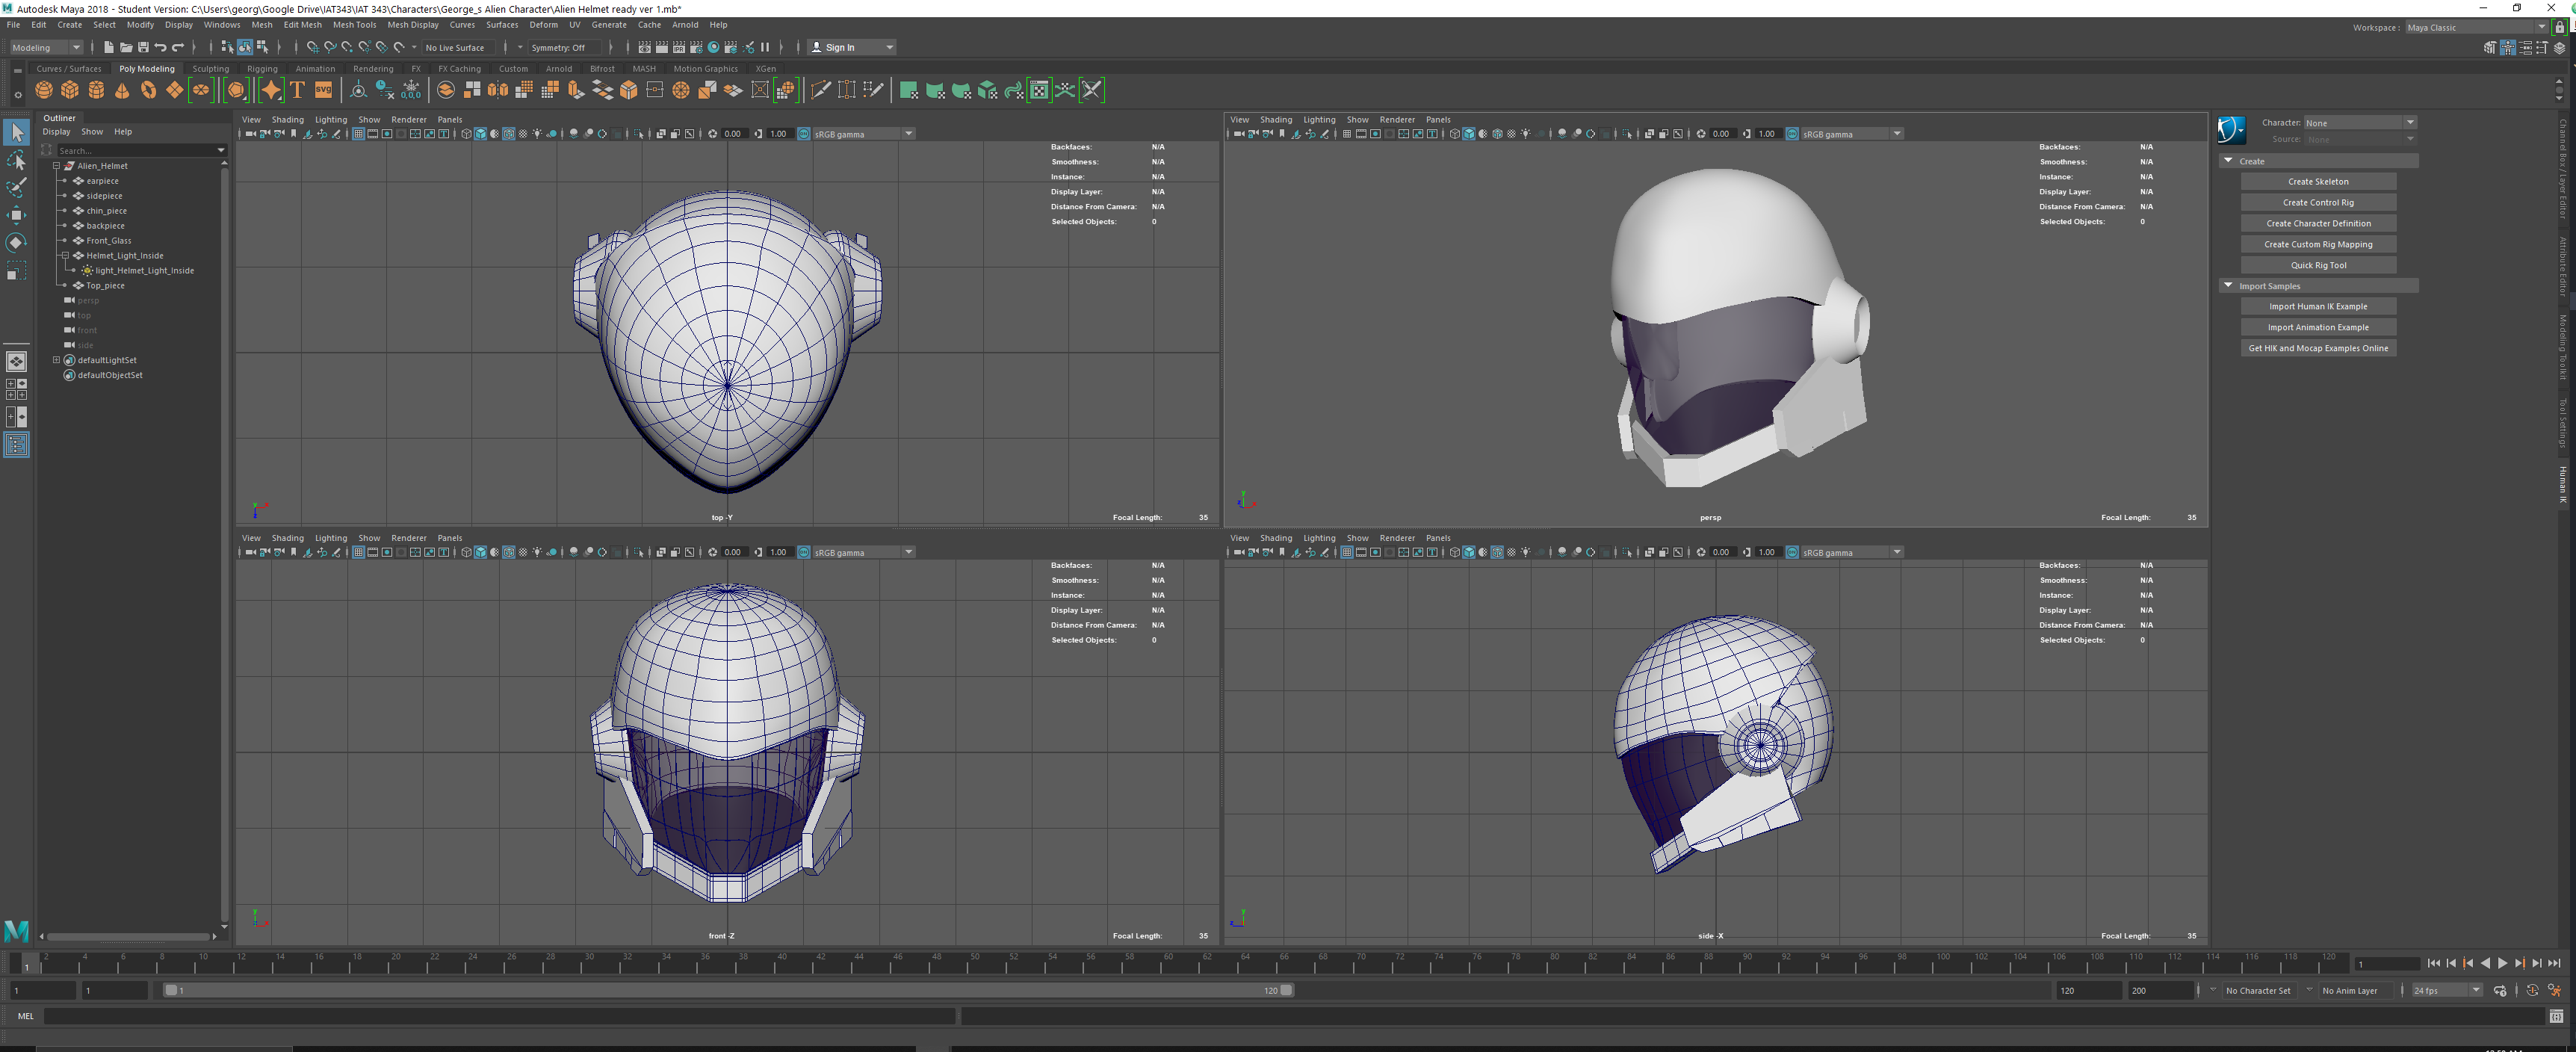Select the Lasso selection tool

(x=16, y=160)
